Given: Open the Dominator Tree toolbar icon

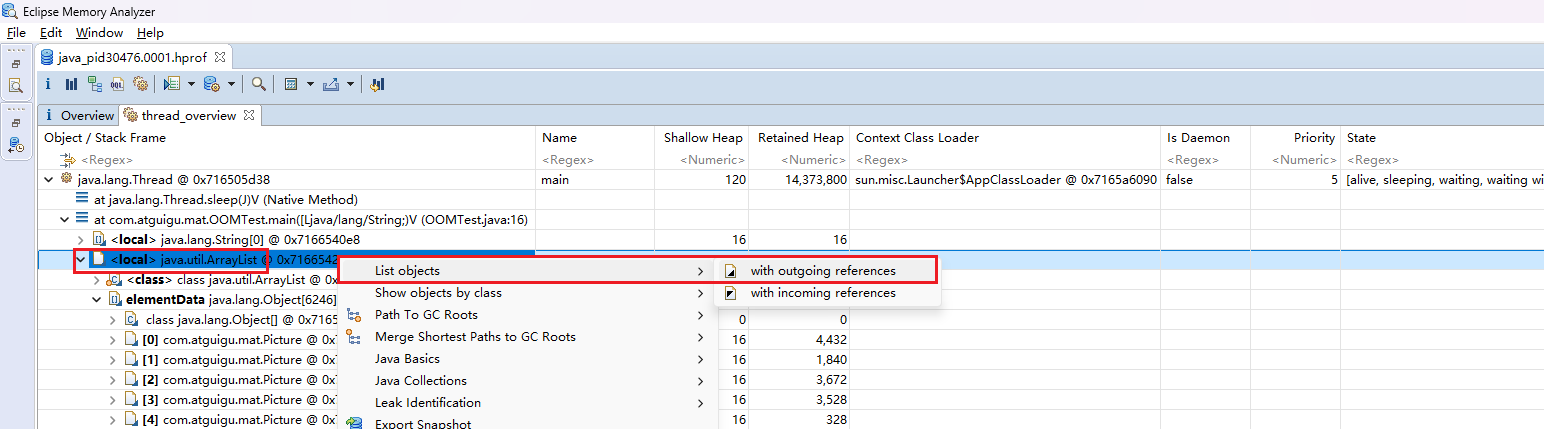Looking at the screenshot, I should (95, 85).
